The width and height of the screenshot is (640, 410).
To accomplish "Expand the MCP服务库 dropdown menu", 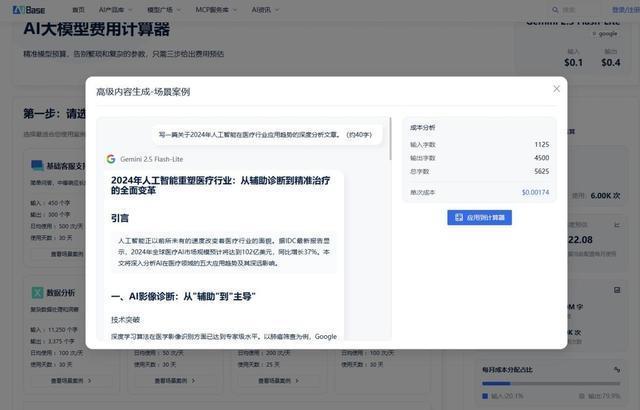I will (x=216, y=10).
